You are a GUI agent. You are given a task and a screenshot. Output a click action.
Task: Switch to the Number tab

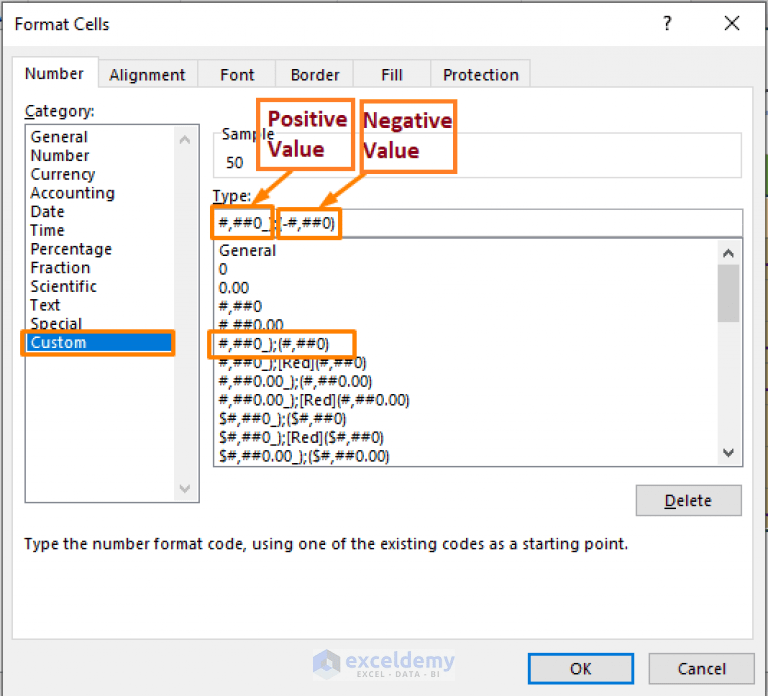[54, 73]
